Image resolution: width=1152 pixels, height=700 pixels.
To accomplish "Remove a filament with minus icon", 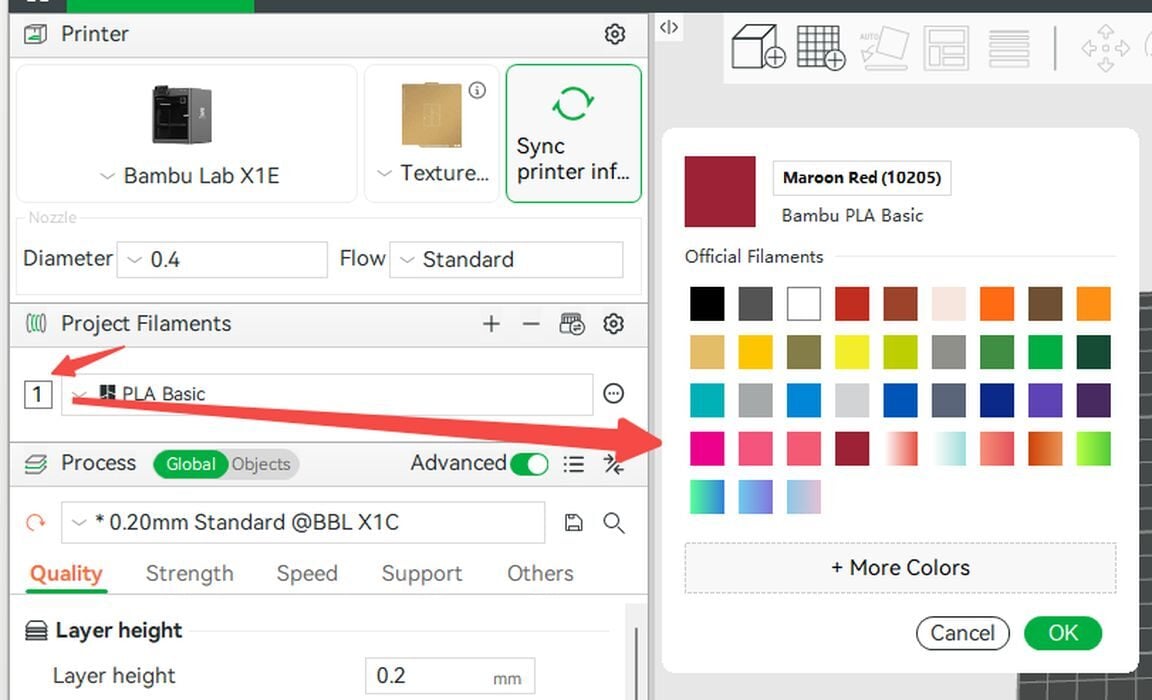I will 531,324.
